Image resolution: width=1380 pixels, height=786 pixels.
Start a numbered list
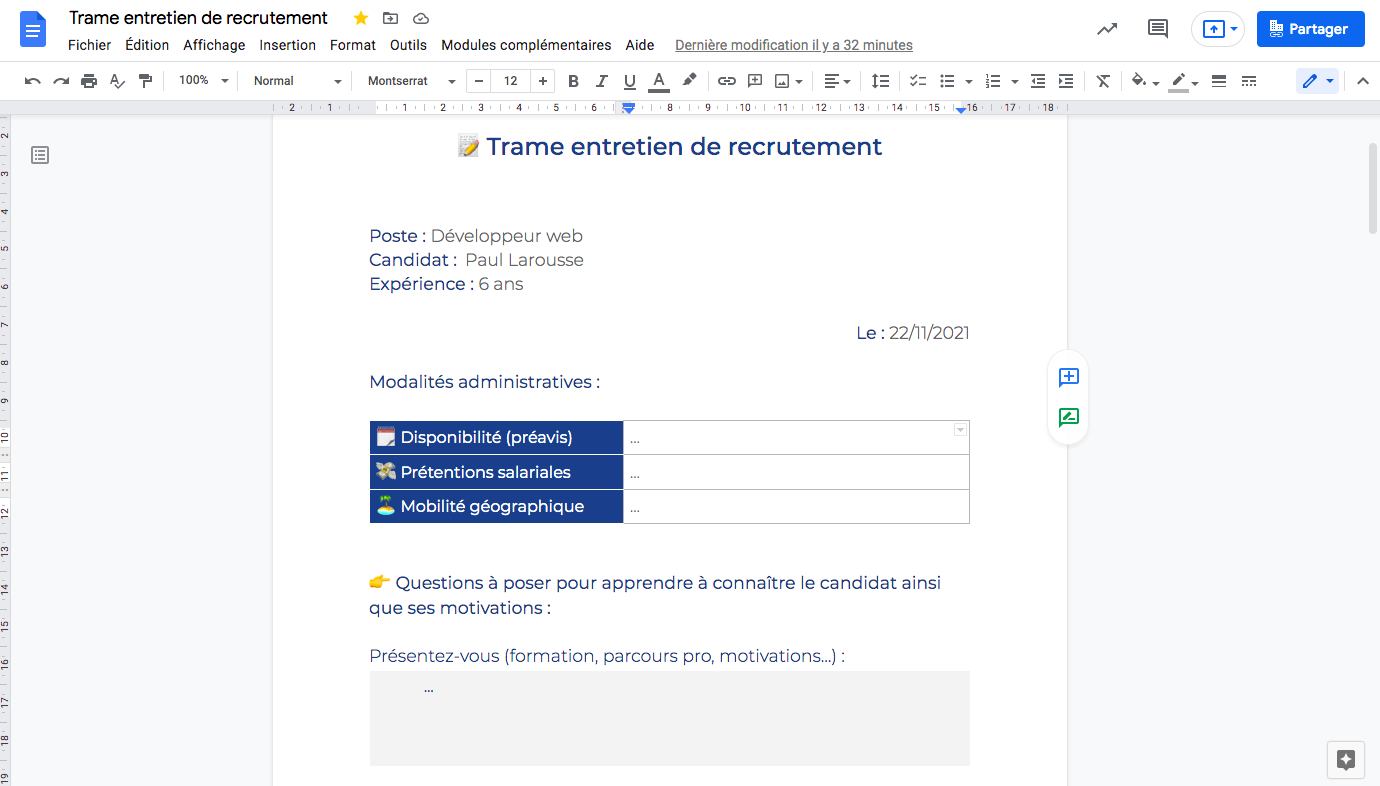[x=993, y=81]
